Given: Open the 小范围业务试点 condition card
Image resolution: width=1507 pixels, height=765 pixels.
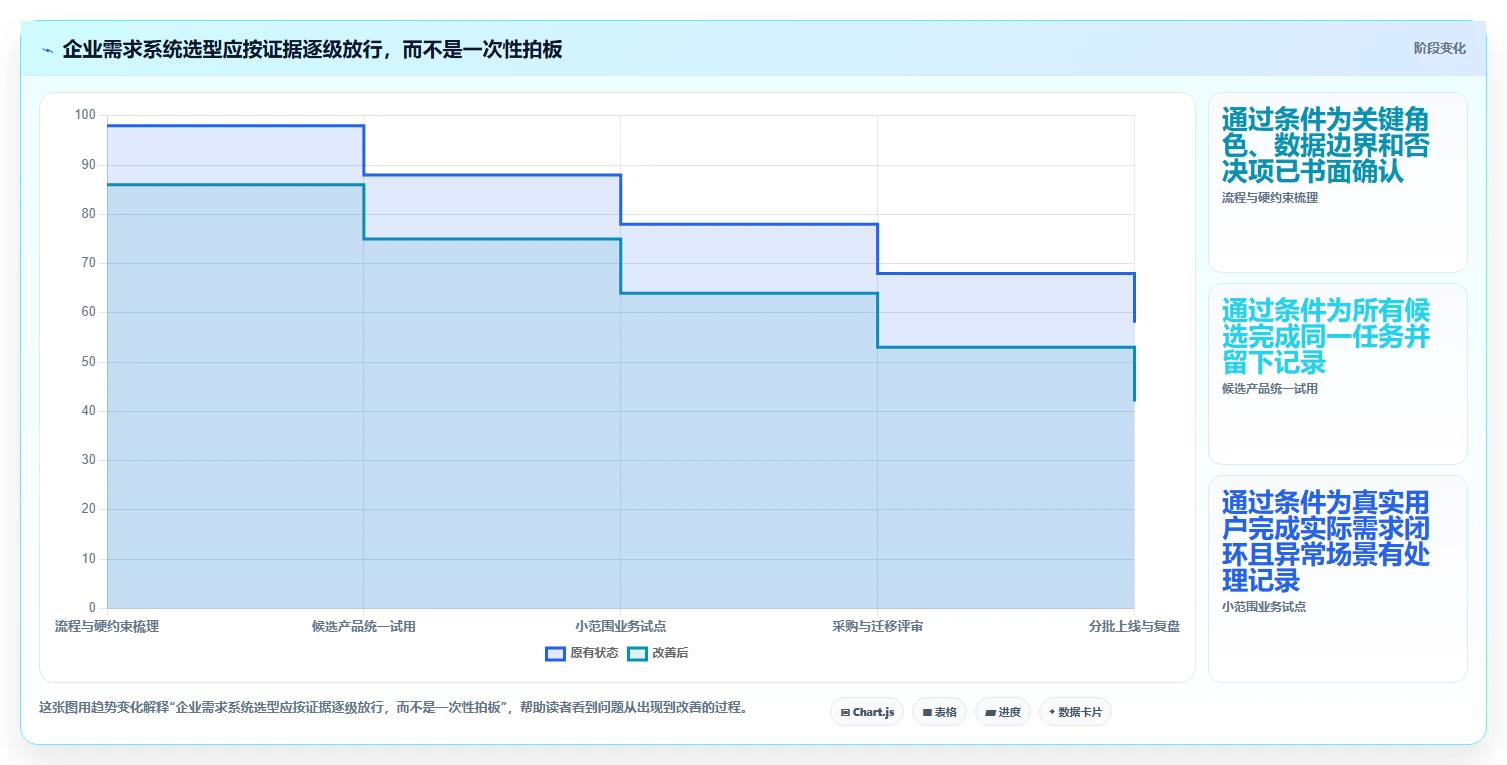Looking at the screenshot, I should click(1337, 578).
